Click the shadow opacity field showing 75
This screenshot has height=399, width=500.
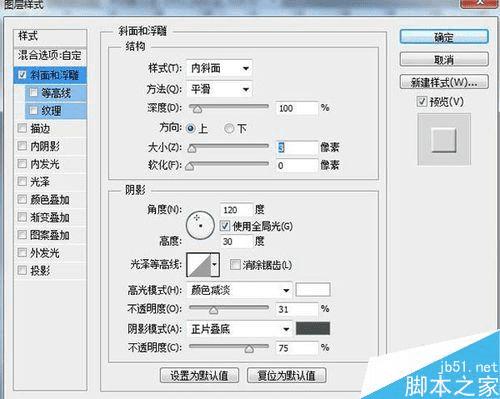(x=297, y=348)
